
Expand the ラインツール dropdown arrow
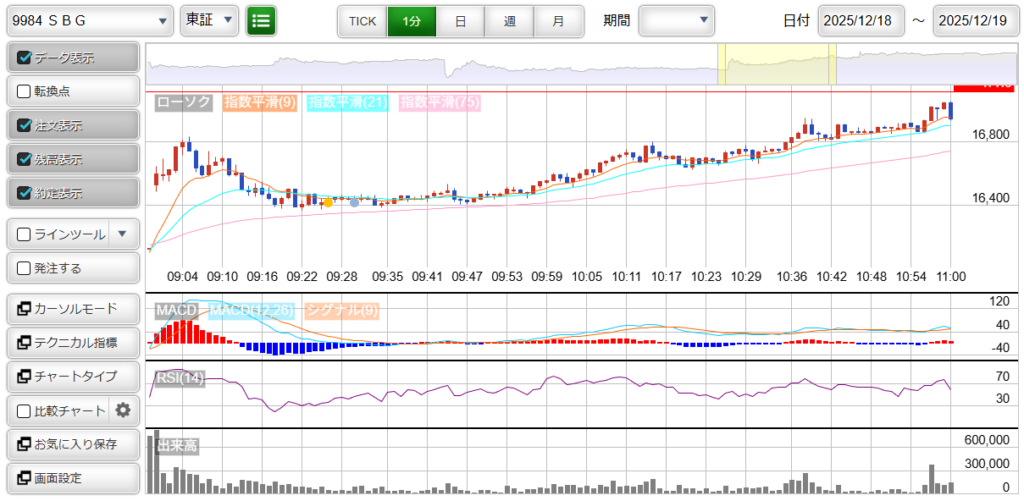click(122, 234)
